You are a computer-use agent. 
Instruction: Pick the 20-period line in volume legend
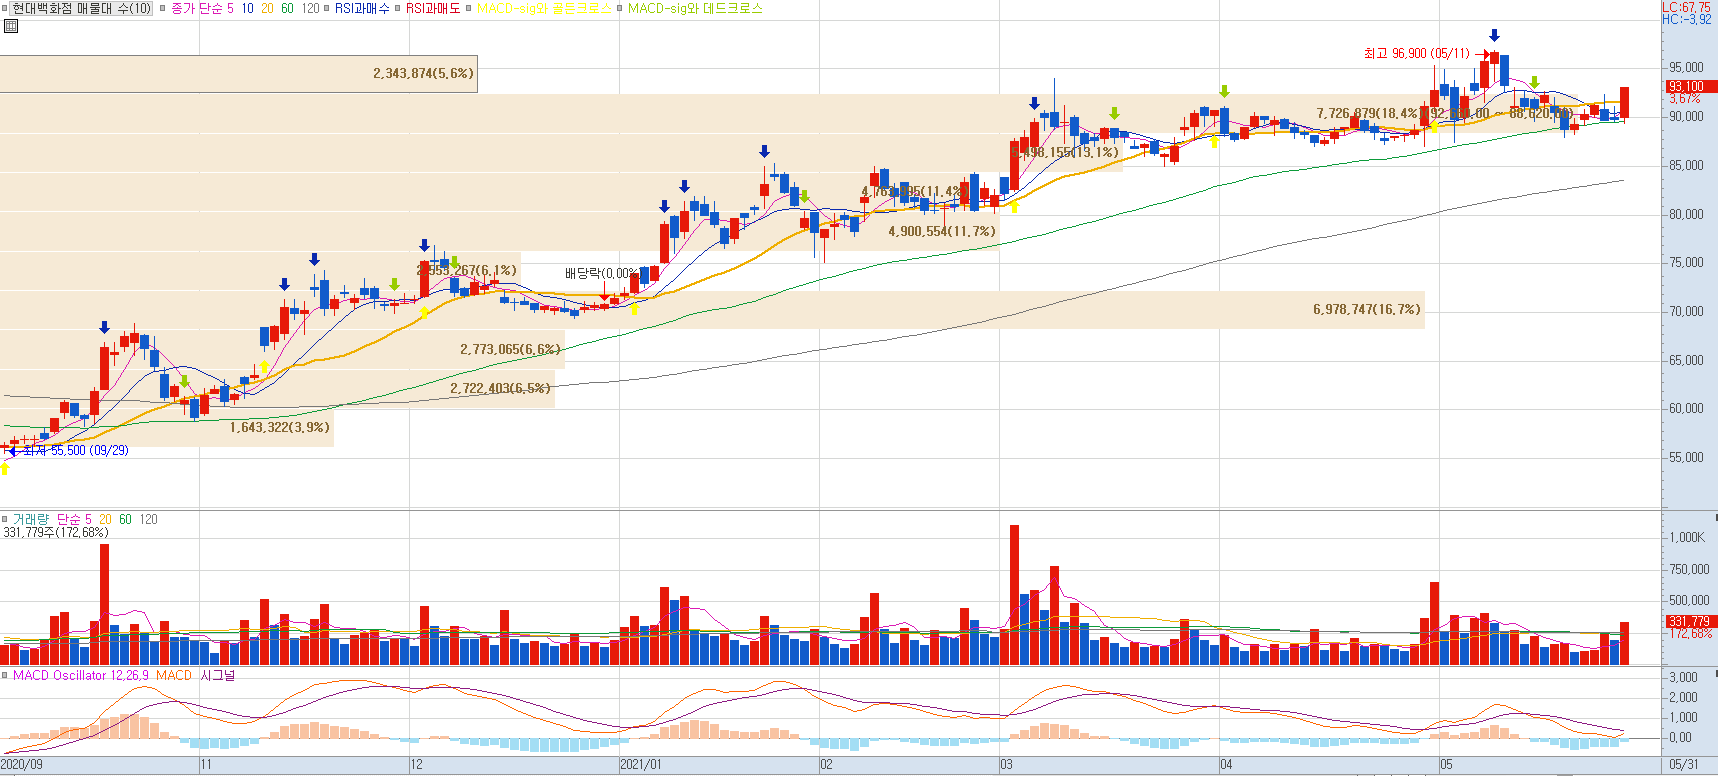(105, 519)
